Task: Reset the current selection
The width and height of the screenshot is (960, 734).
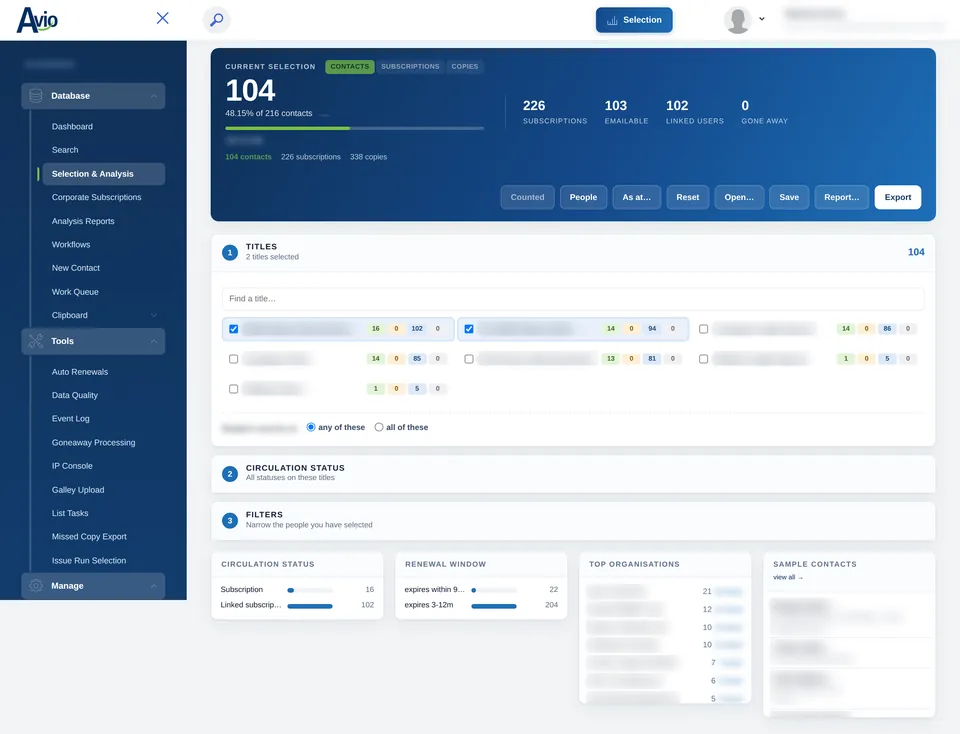Action: [x=688, y=197]
